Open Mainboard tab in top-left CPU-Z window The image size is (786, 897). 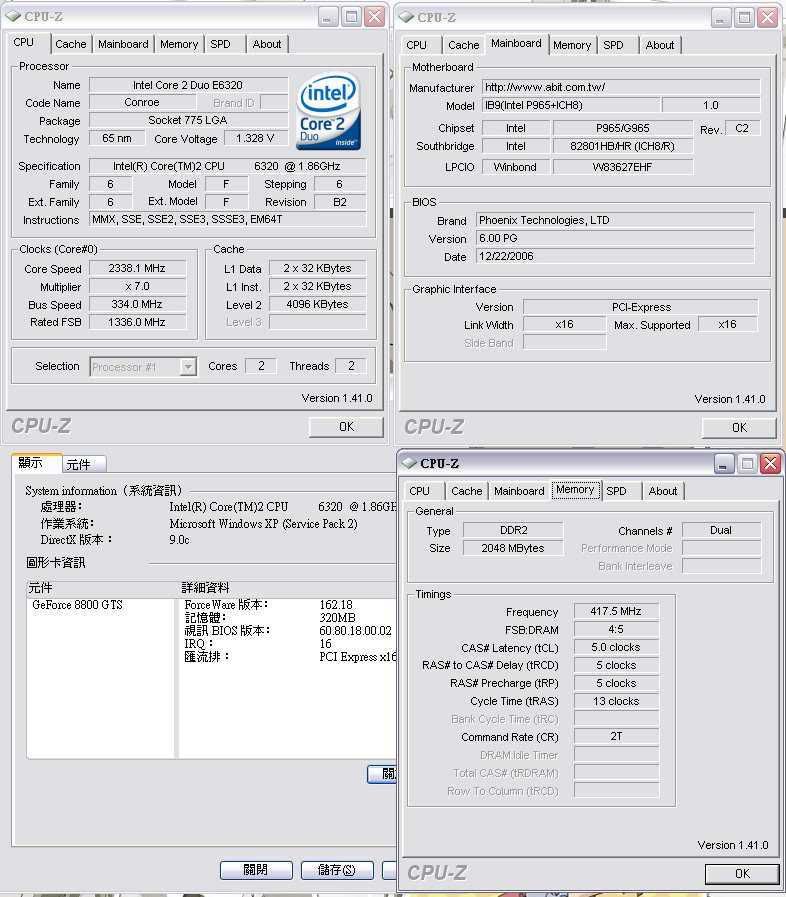click(x=123, y=44)
